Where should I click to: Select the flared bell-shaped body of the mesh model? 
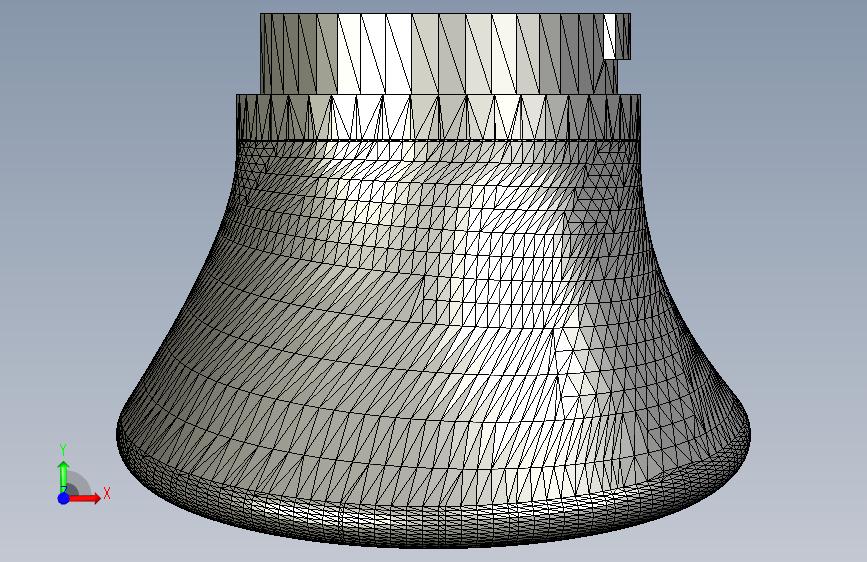[x=434, y=343]
